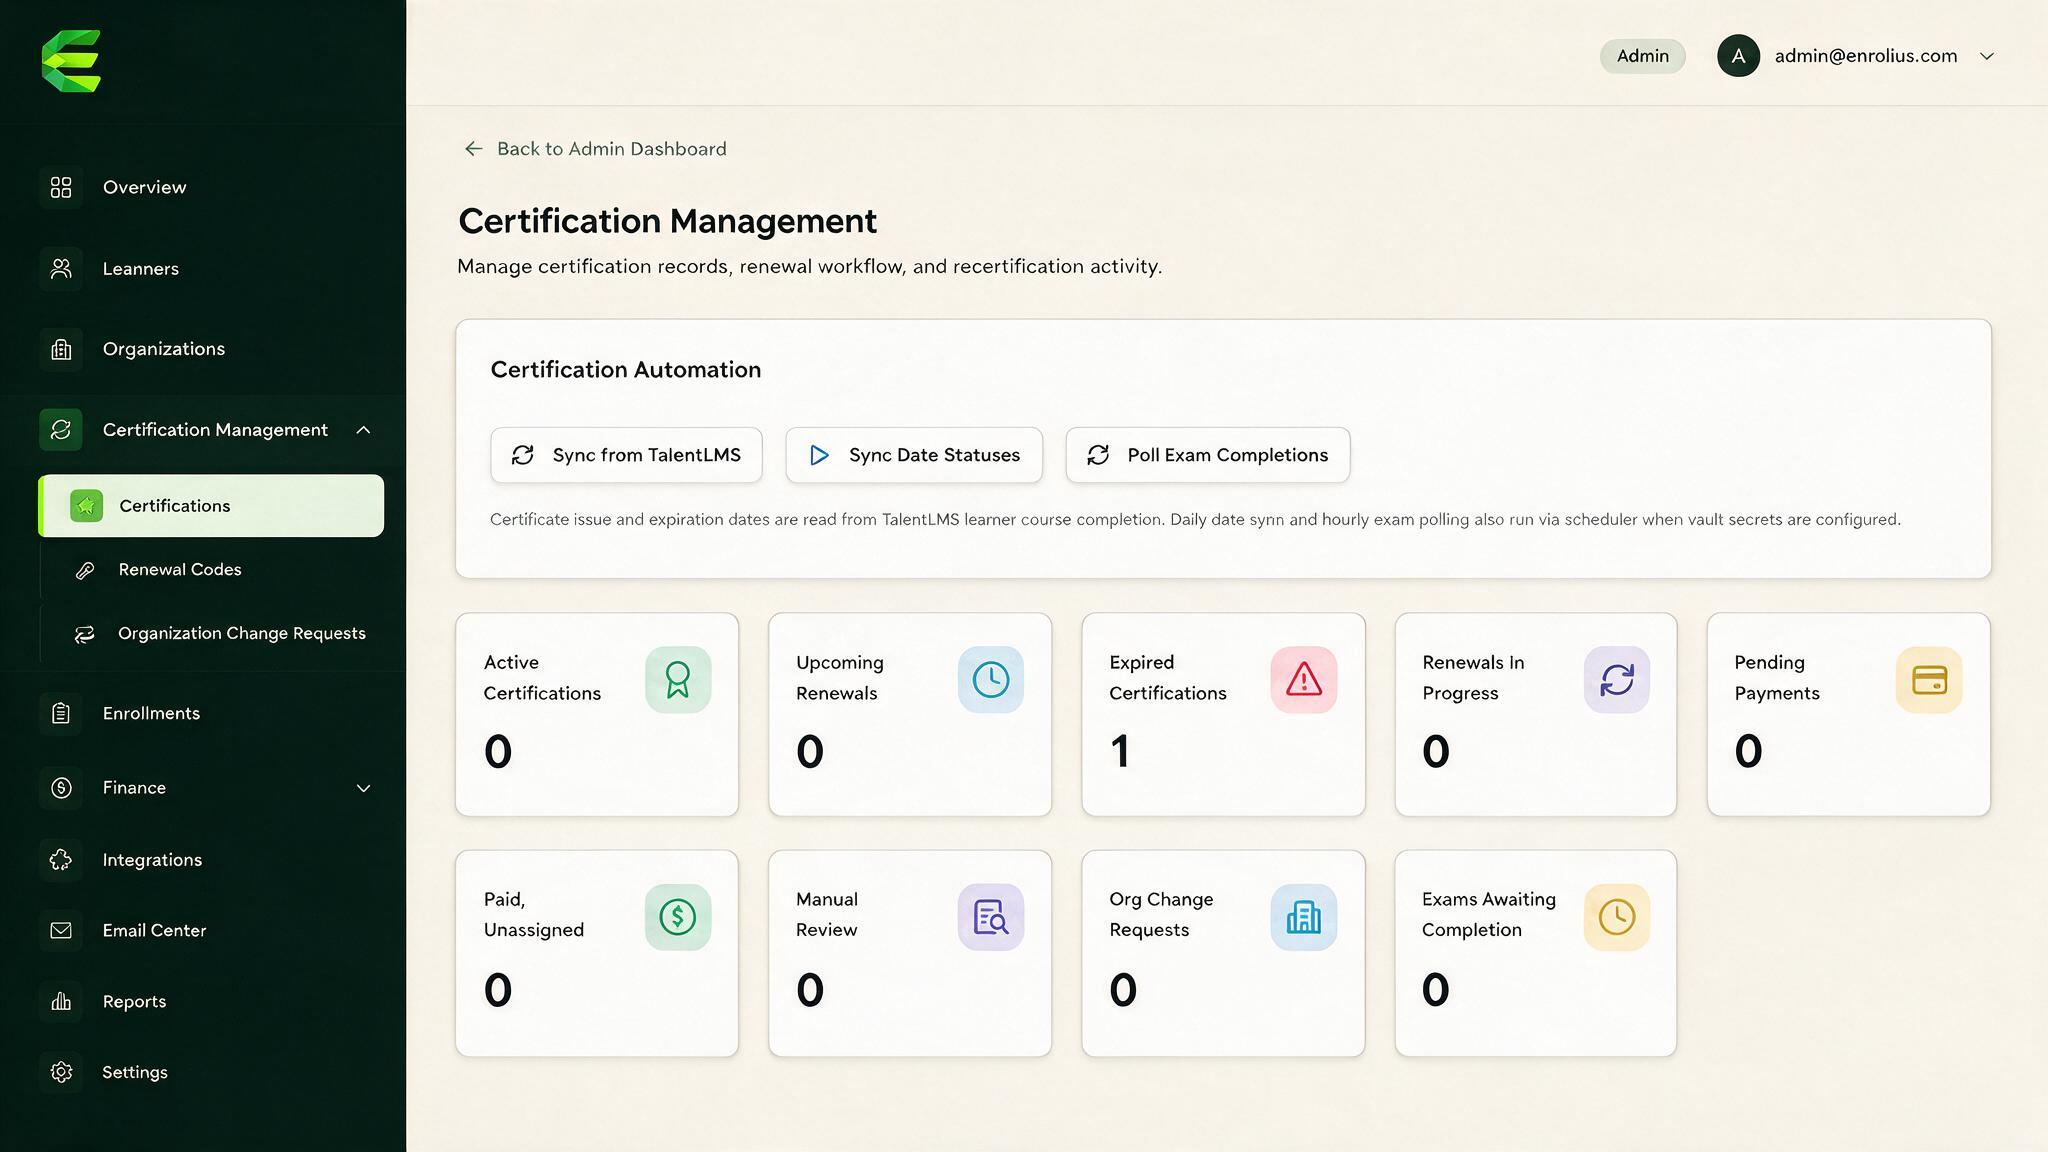
Task: Click Poll Exam Completions button
Action: (1208, 455)
